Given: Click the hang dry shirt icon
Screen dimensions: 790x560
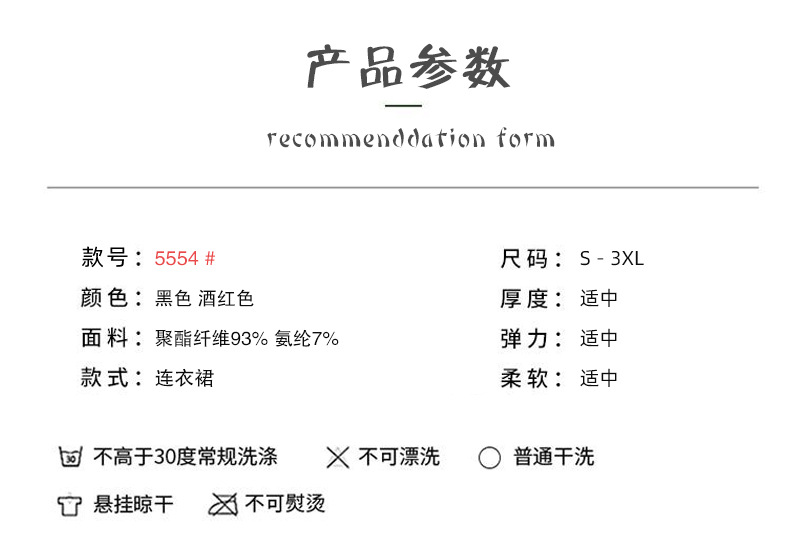Looking at the screenshot, I should [69, 505].
